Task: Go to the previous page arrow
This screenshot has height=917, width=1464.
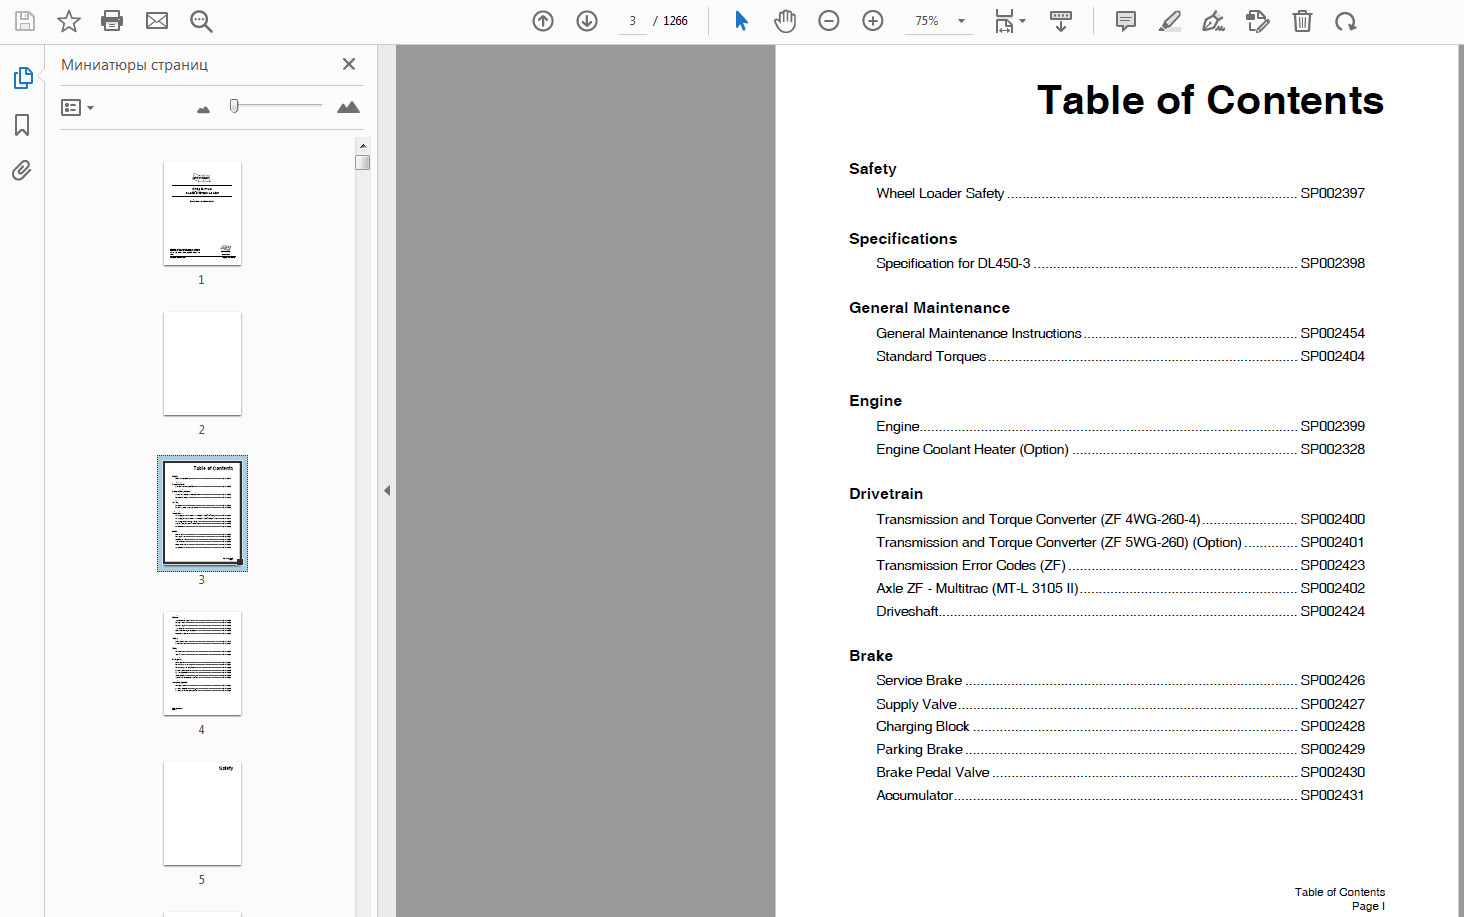Action: click(x=543, y=21)
